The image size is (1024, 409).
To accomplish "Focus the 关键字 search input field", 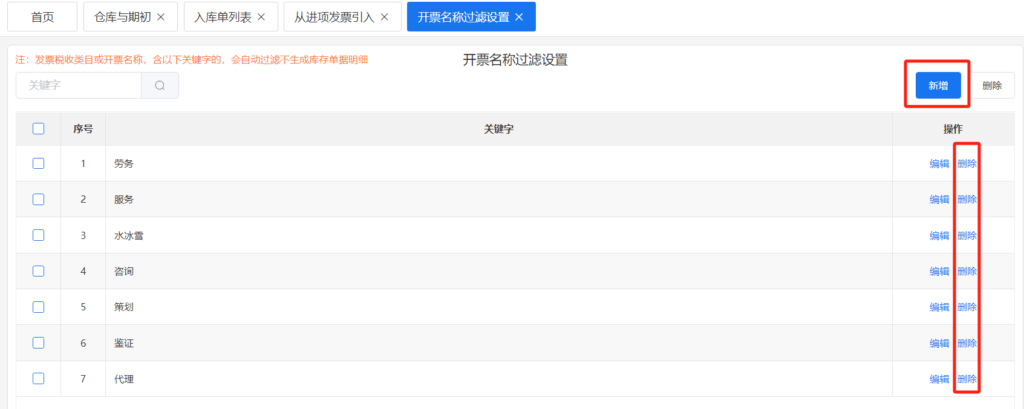I will click(x=78, y=86).
